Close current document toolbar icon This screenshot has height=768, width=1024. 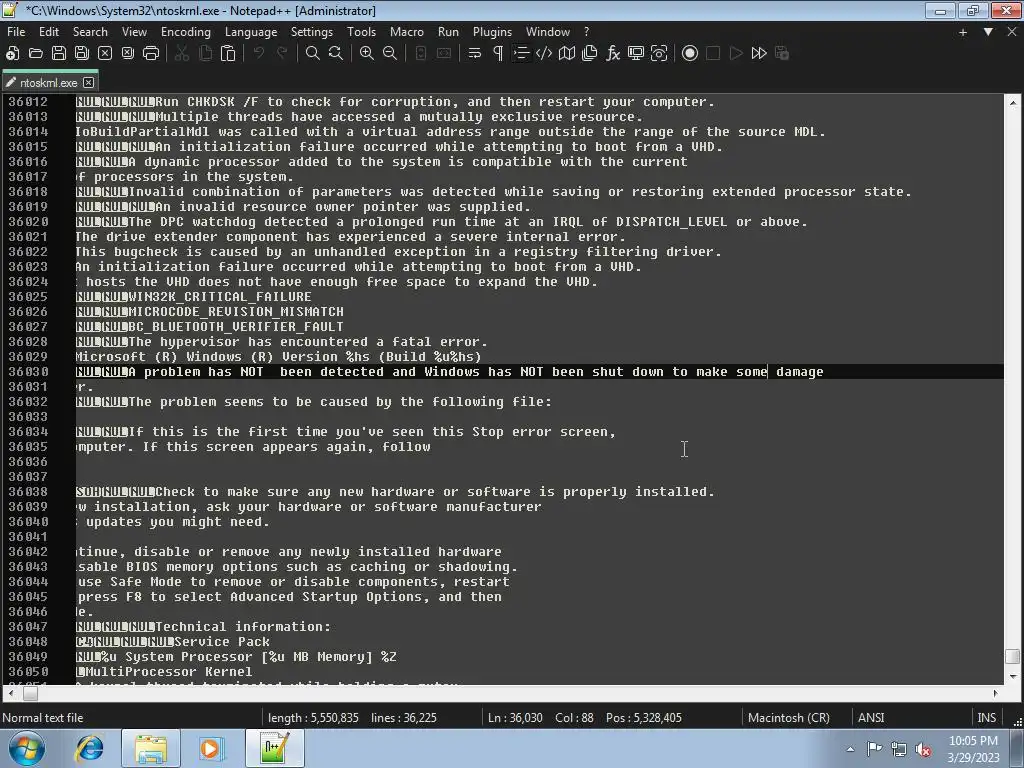[x=104, y=54]
